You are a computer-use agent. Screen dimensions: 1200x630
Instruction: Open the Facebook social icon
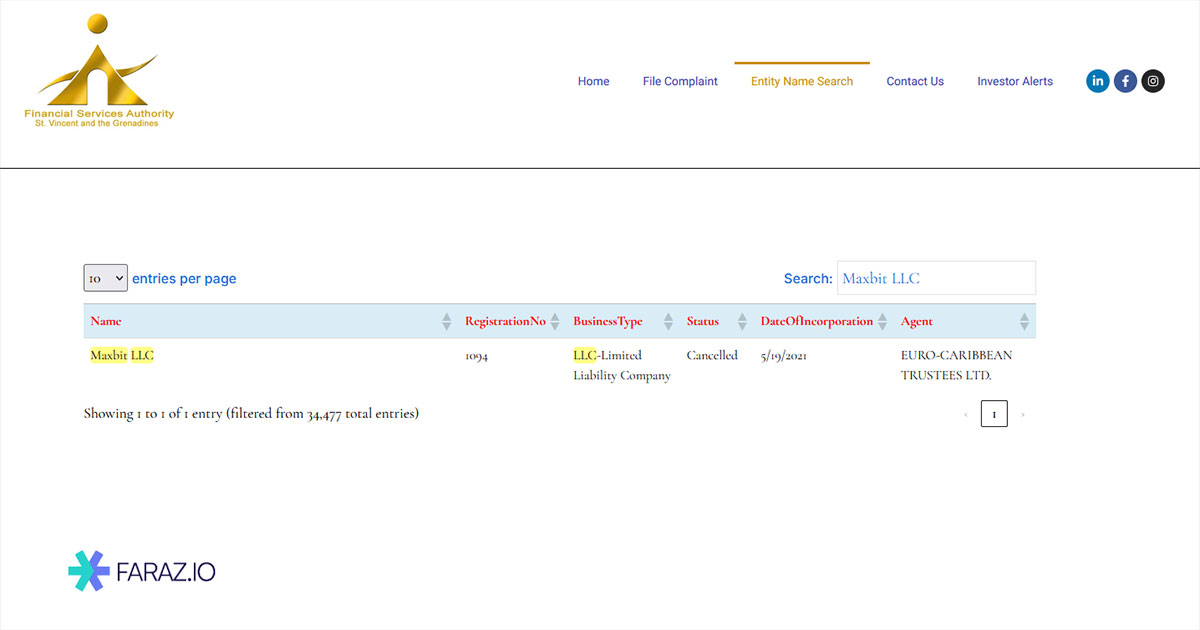point(1125,81)
